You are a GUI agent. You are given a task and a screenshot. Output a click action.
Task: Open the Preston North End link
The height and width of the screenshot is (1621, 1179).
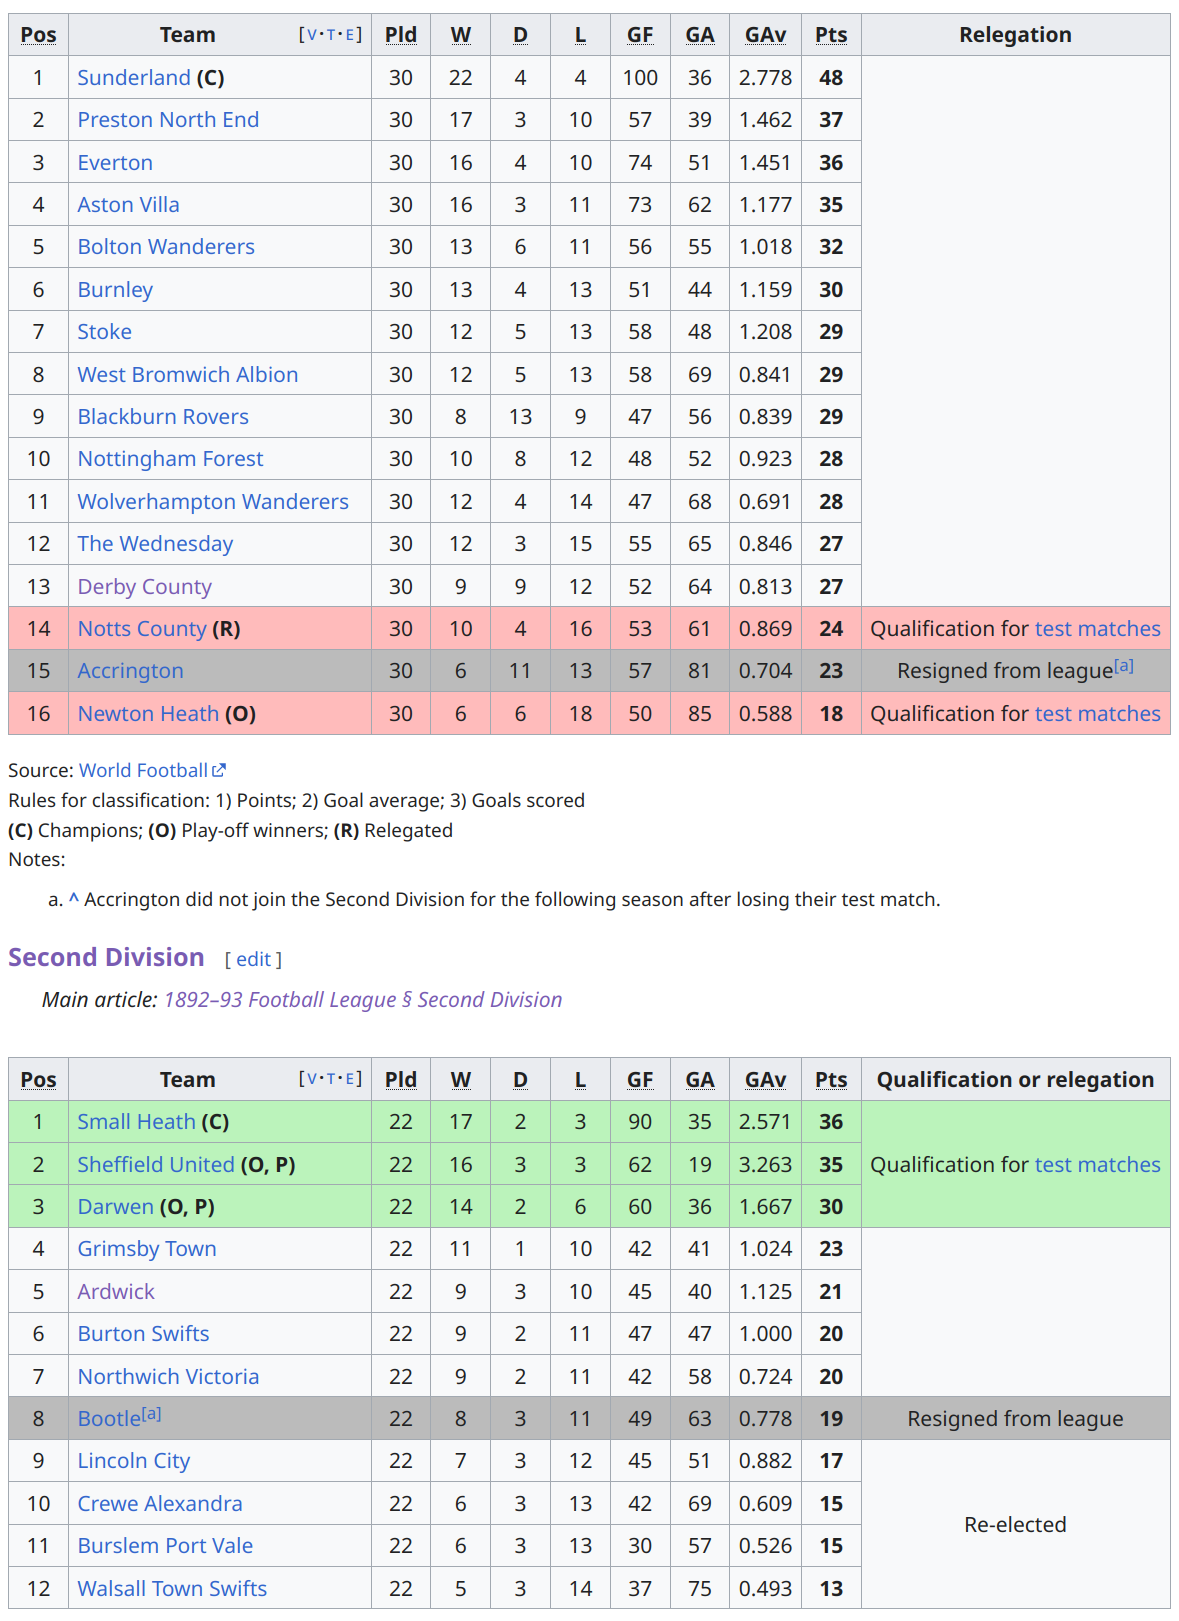point(168,120)
